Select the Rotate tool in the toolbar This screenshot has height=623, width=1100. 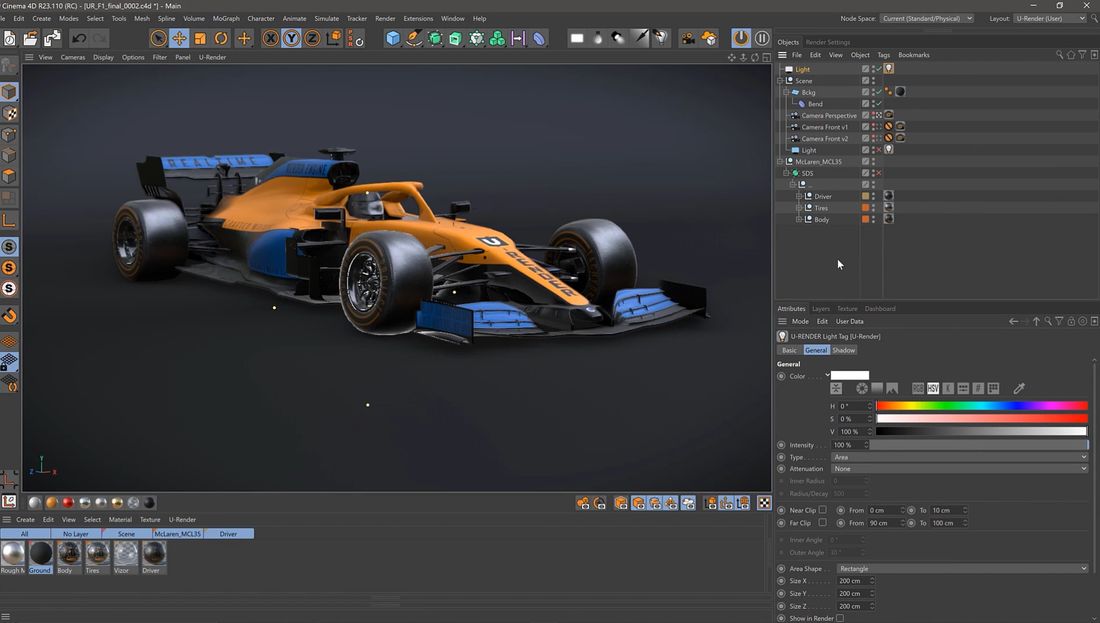point(220,38)
